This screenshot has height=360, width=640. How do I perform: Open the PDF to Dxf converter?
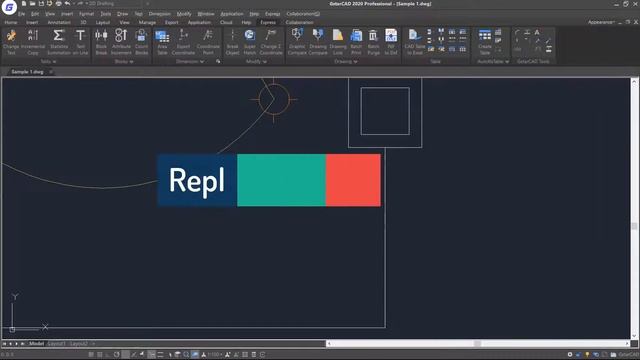[391, 42]
